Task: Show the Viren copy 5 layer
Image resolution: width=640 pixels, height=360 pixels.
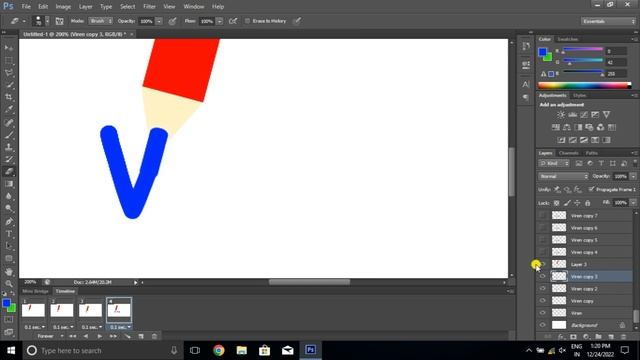Action: coord(542,239)
